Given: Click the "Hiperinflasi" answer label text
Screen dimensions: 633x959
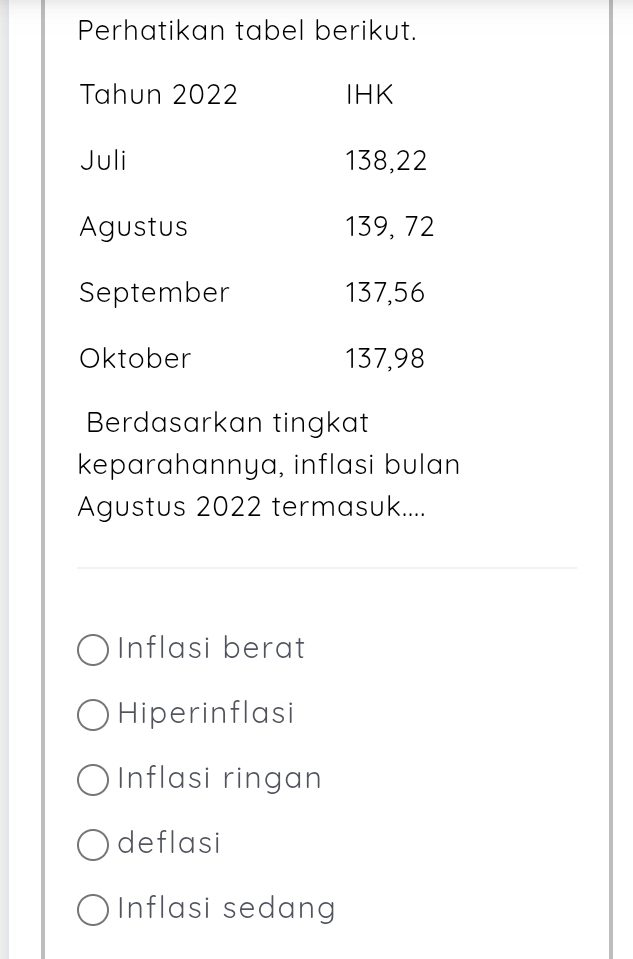Looking at the screenshot, I should coord(205,713).
